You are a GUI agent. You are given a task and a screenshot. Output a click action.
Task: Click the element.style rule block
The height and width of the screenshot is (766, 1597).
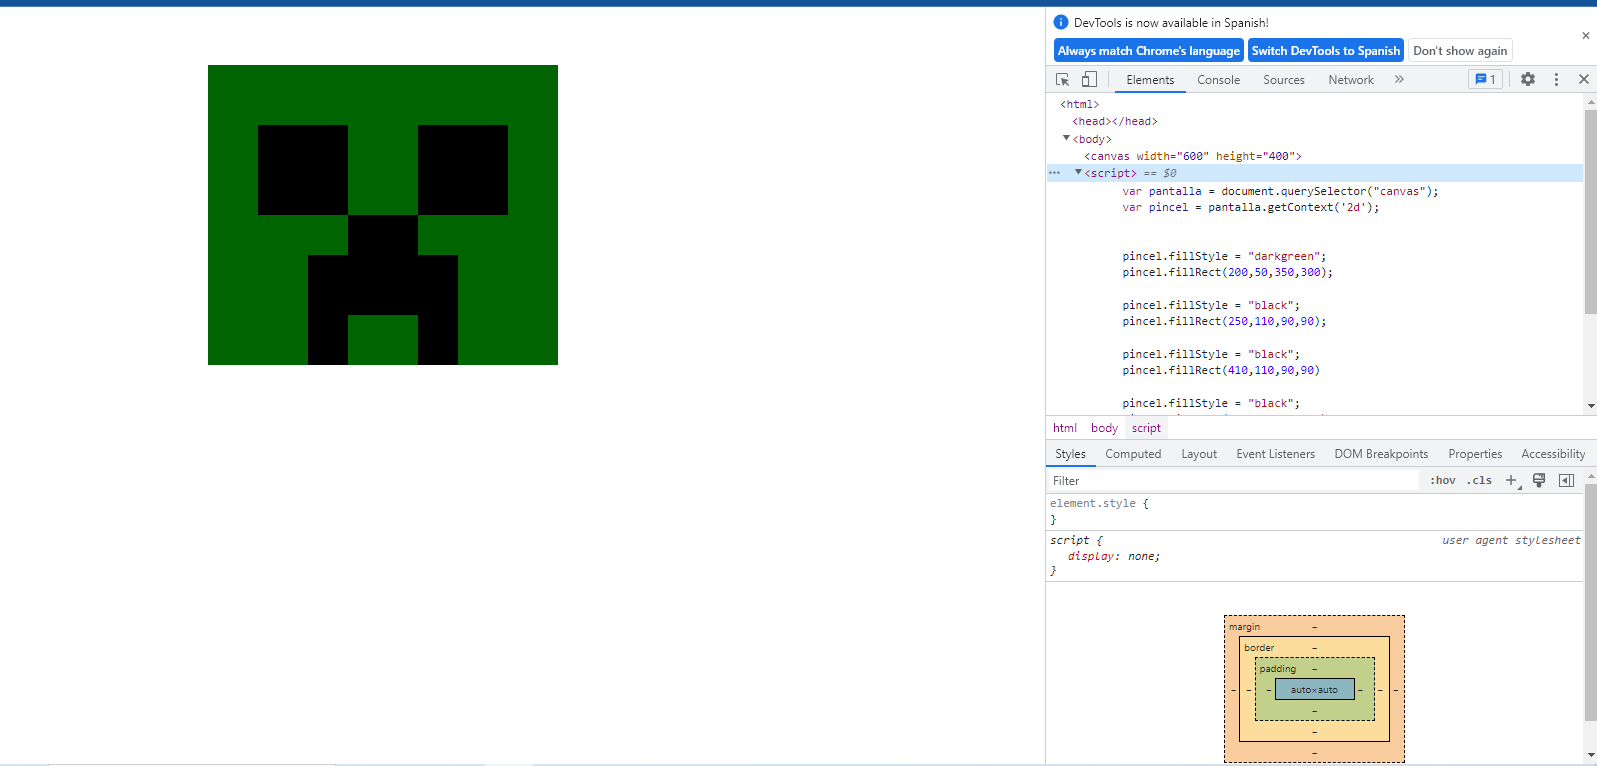coord(1314,511)
